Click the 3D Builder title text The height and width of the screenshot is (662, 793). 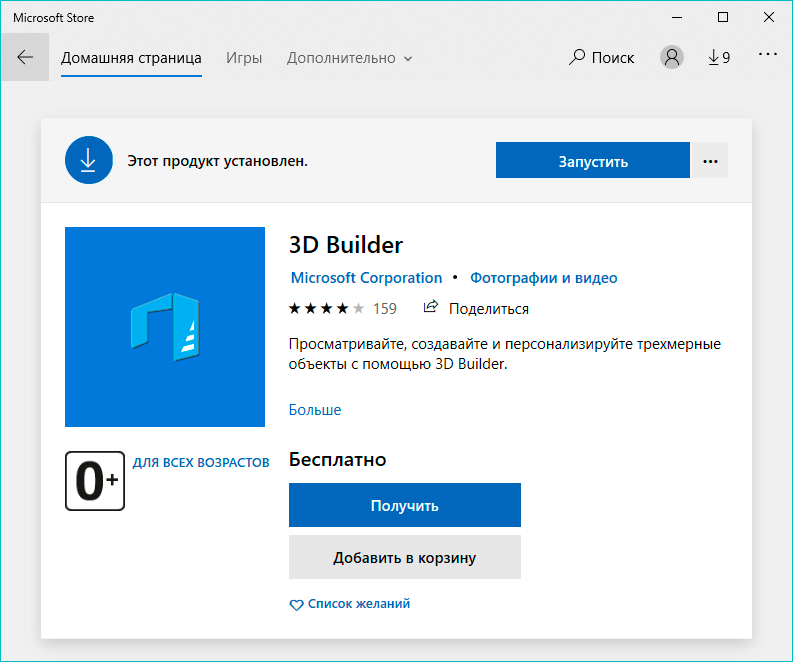(346, 245)
